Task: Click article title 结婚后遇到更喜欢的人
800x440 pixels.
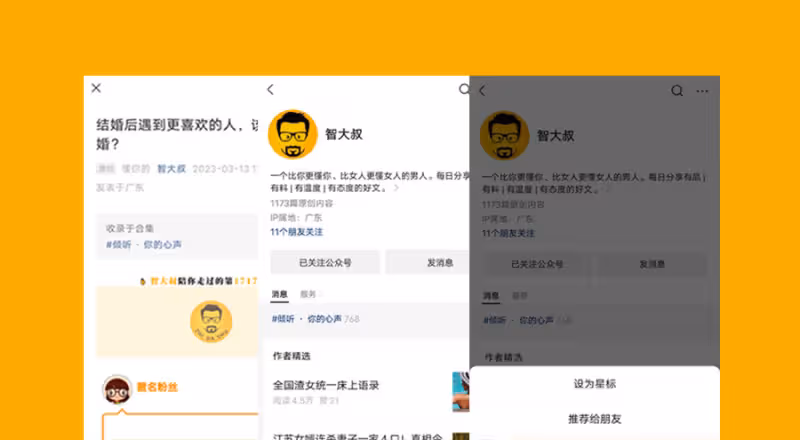Action: [x=177, y=134]
